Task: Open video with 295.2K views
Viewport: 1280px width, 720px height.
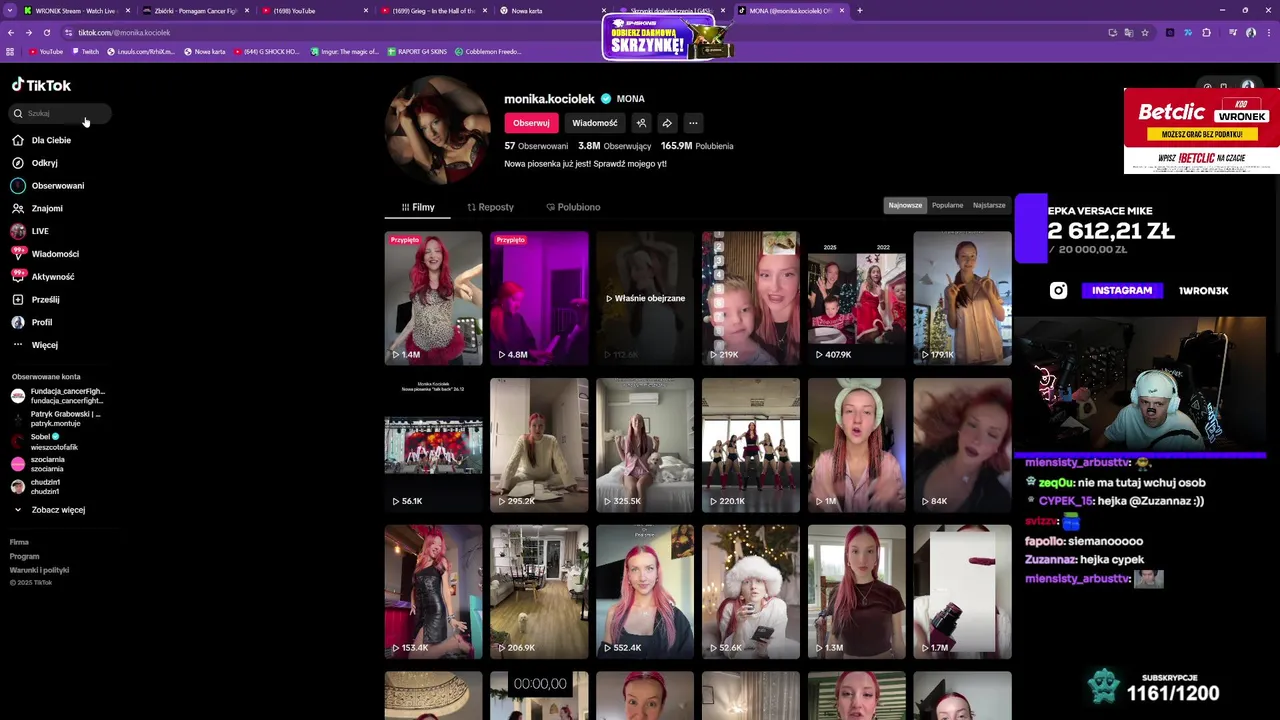Action: [x=539, y=445]
